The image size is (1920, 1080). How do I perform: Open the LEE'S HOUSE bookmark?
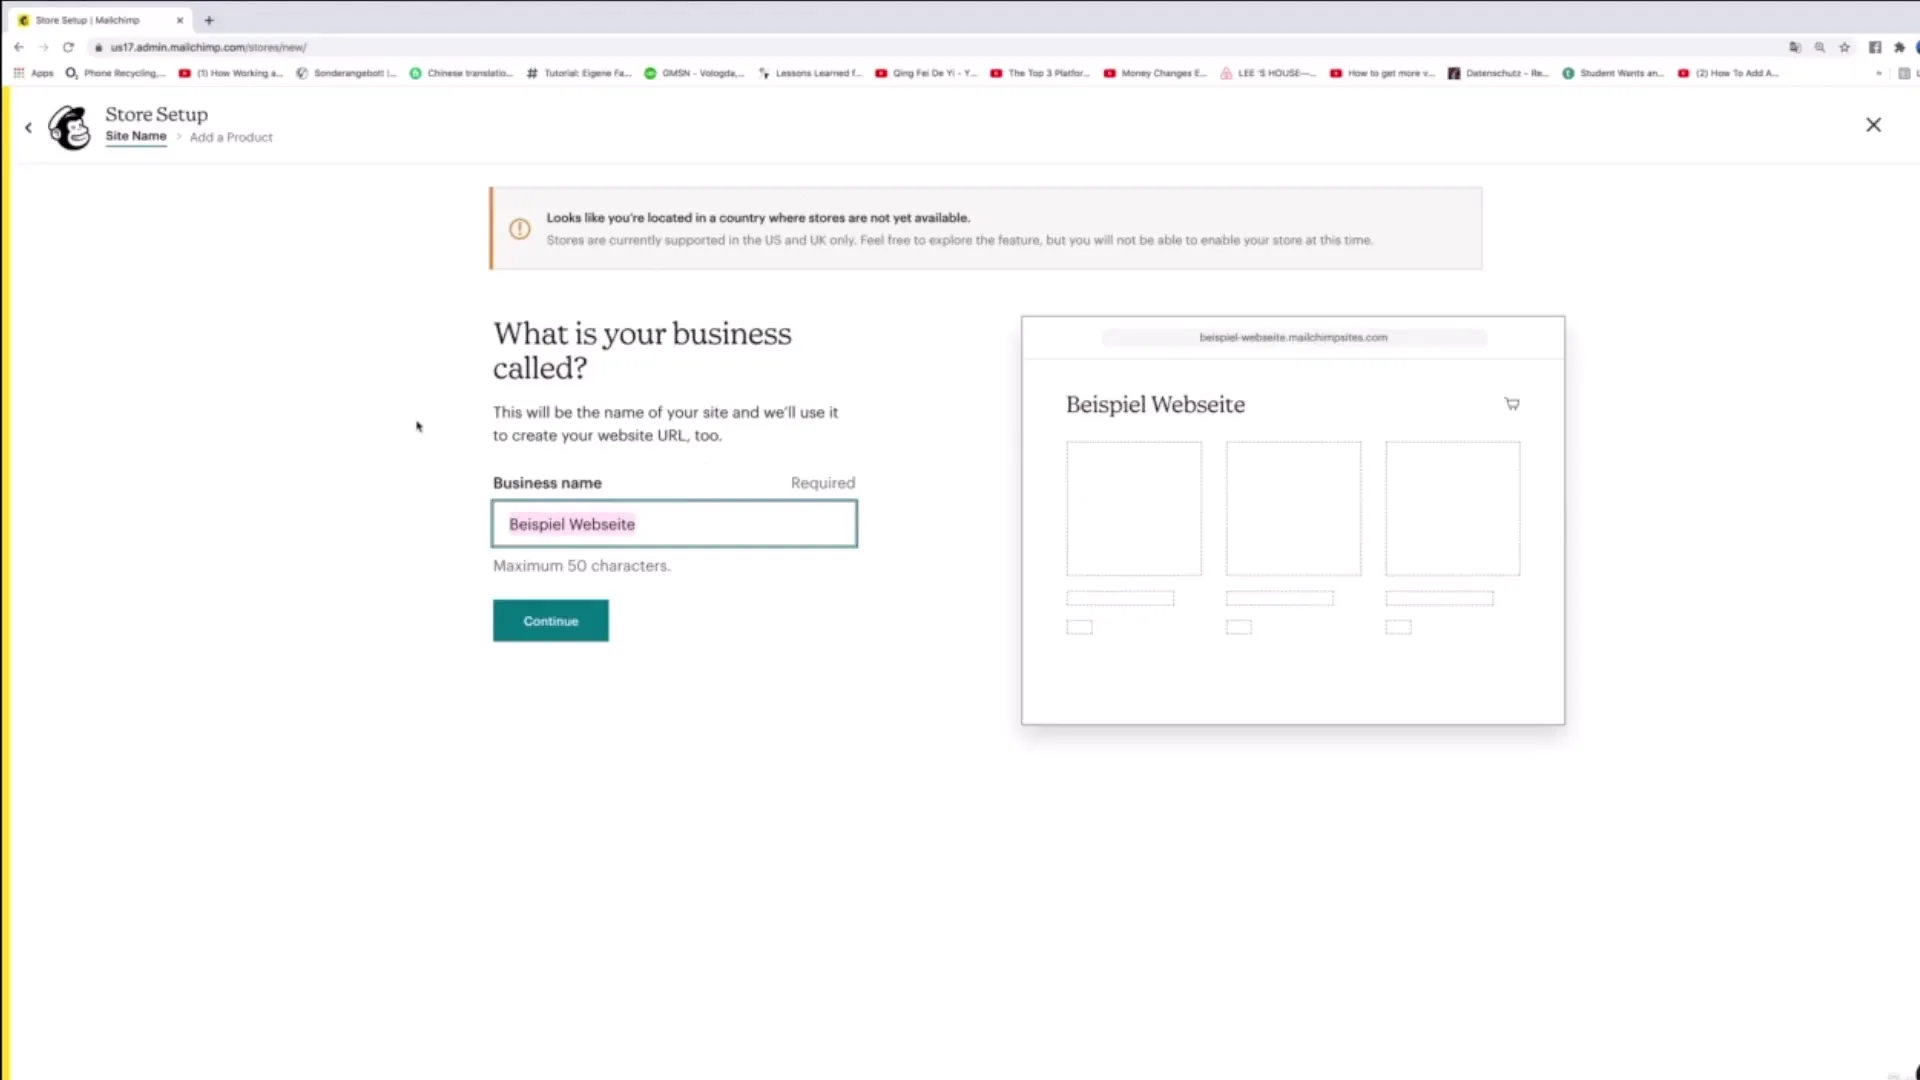(x=1268, y=73)
